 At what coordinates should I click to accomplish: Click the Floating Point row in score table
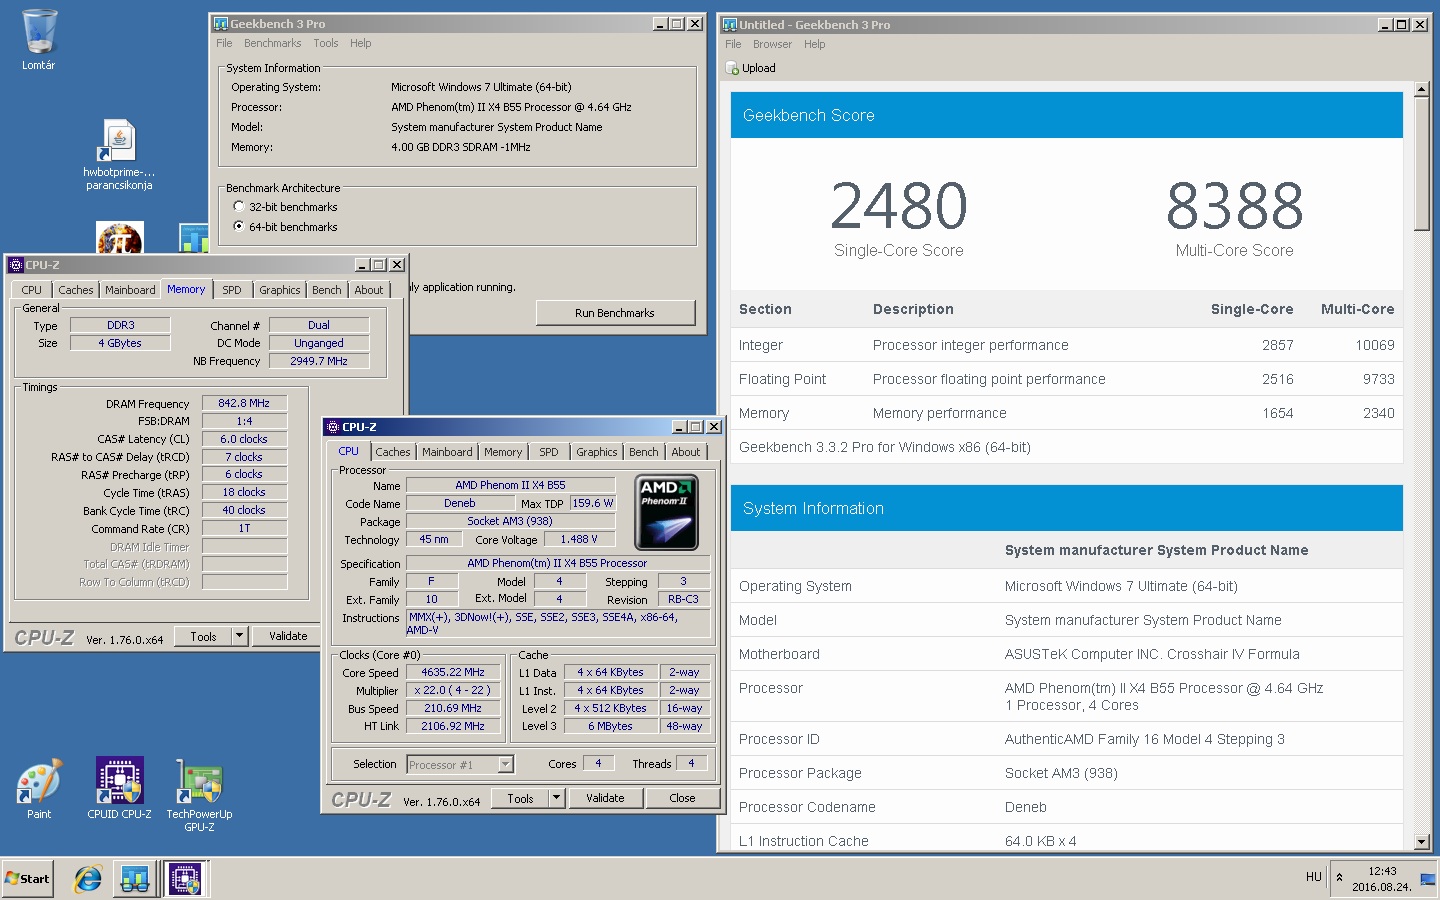(1067, 379)
